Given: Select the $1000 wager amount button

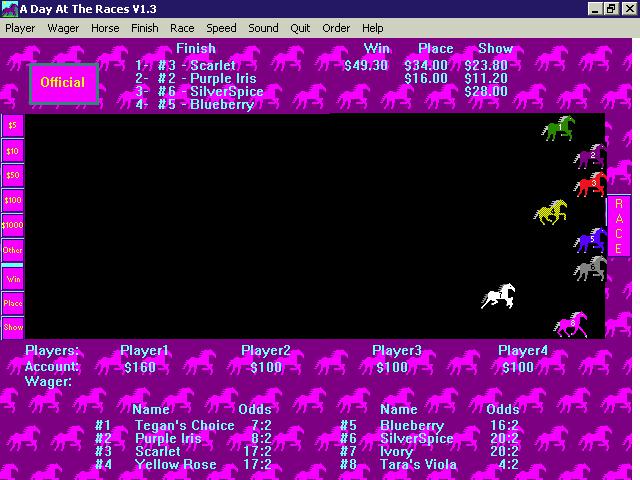Looking at the screenshot, I should click(x=13, y=225).
